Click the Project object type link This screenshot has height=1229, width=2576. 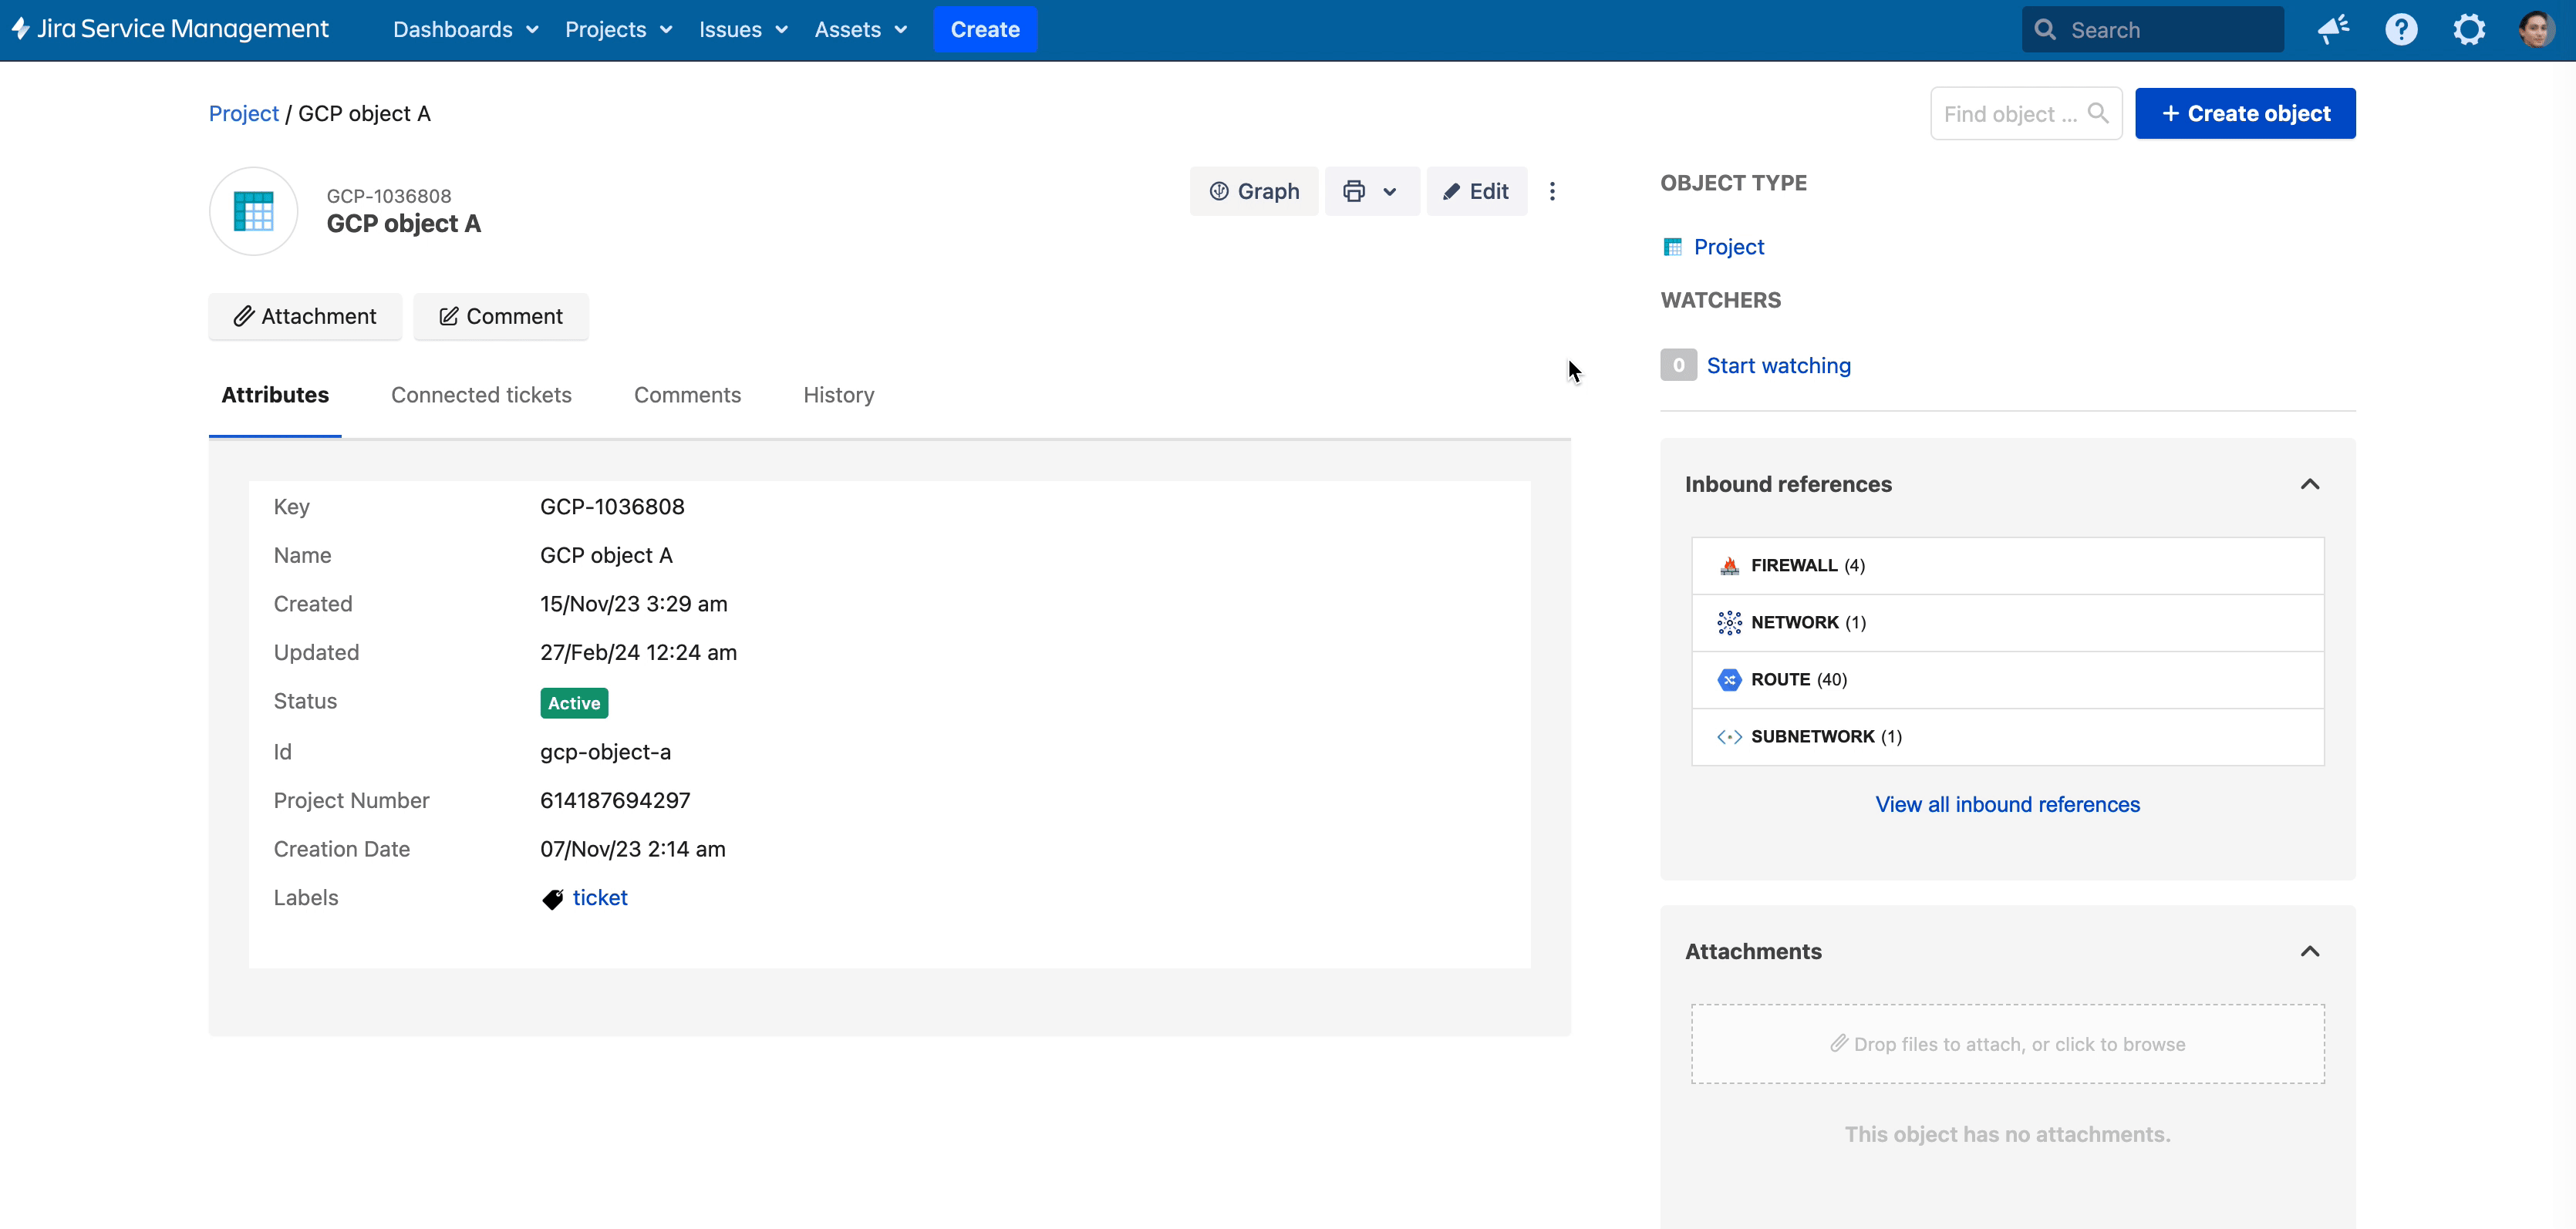pyautogui.click(x=1729, y=247)
